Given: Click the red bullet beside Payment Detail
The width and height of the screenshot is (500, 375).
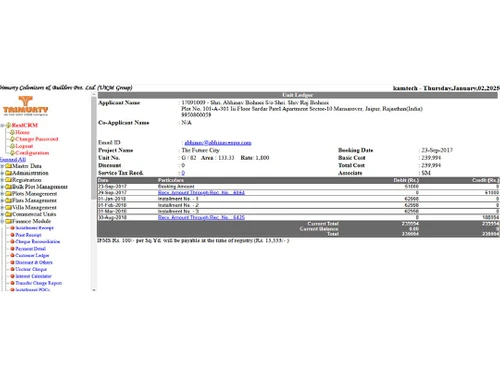Looking at the screenshot, I should pyautogui.click(x=12, y=249).
